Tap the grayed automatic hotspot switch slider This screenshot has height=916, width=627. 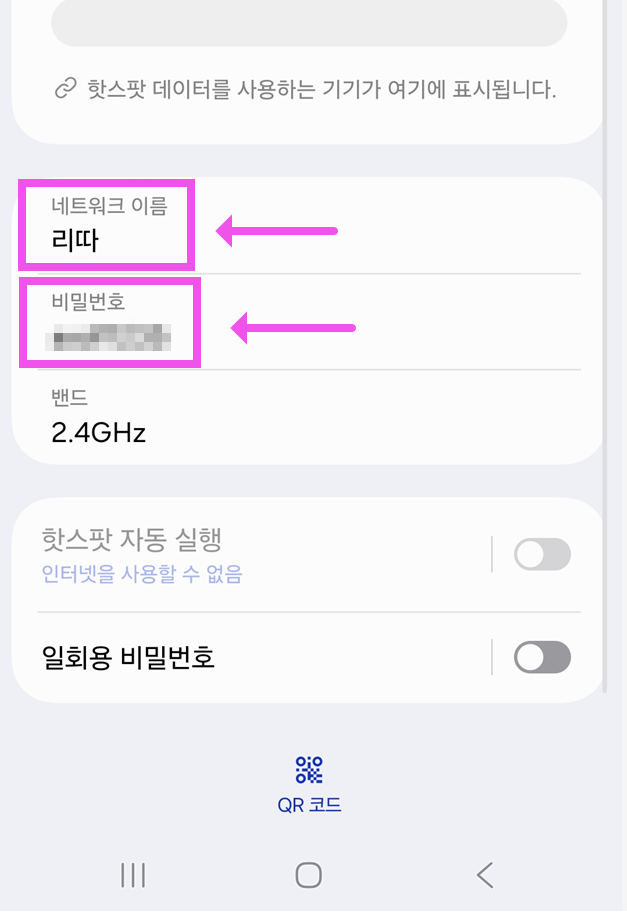pos(543,554)
